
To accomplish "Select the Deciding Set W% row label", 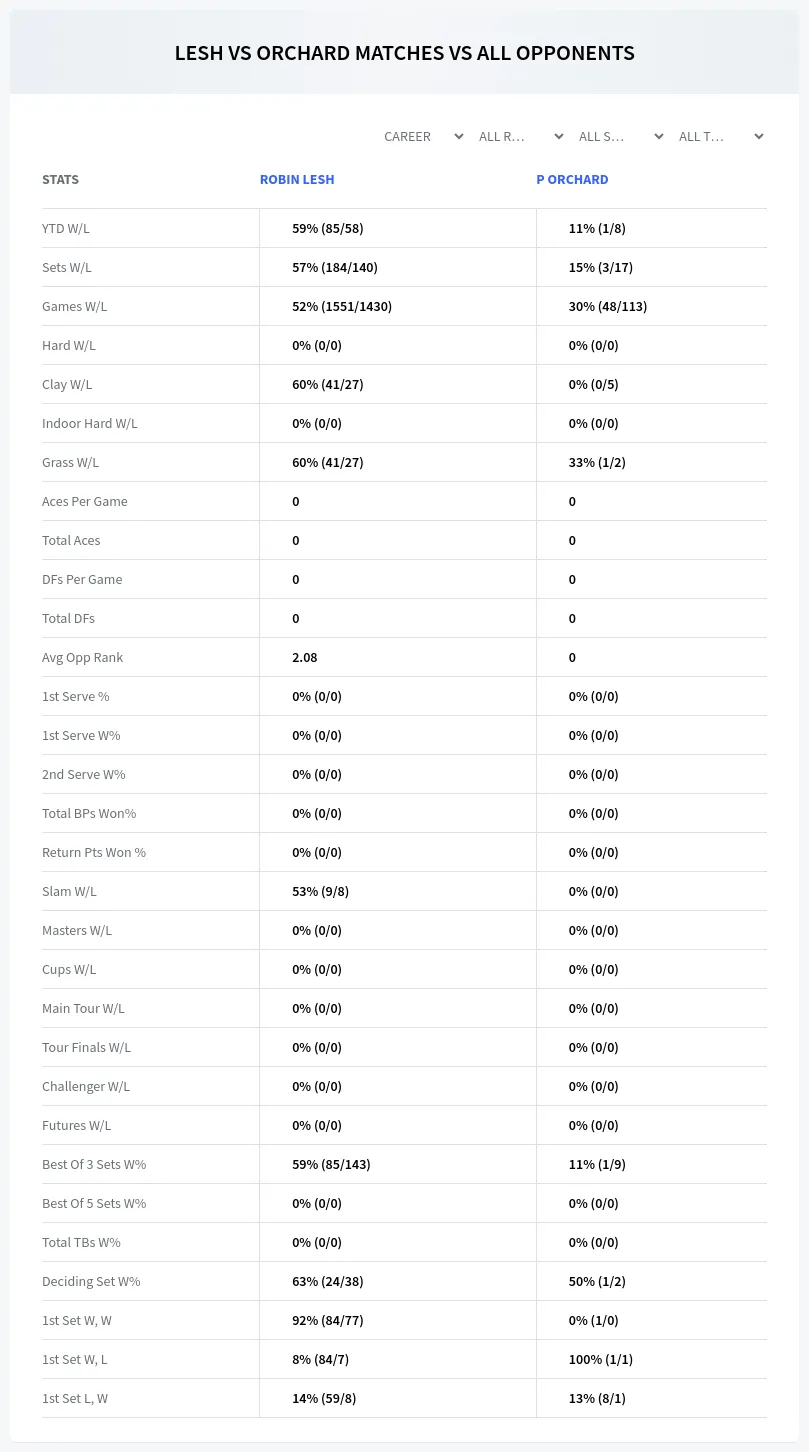I will pos(91,1281).
